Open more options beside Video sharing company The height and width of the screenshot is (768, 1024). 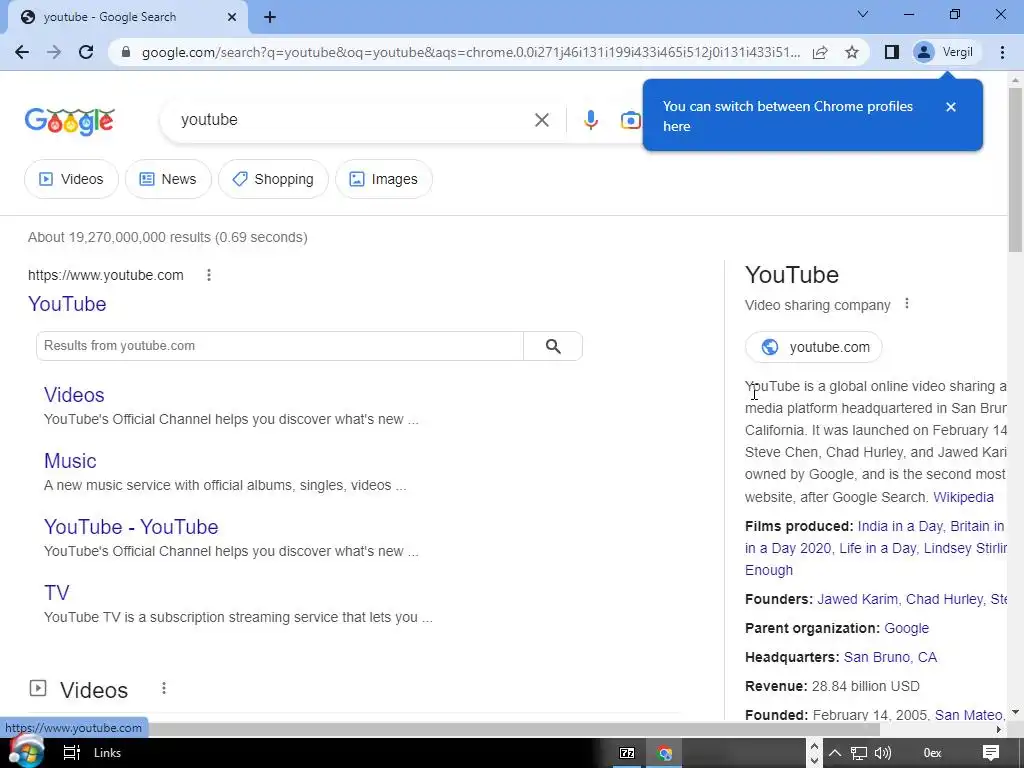pos(906,304)
